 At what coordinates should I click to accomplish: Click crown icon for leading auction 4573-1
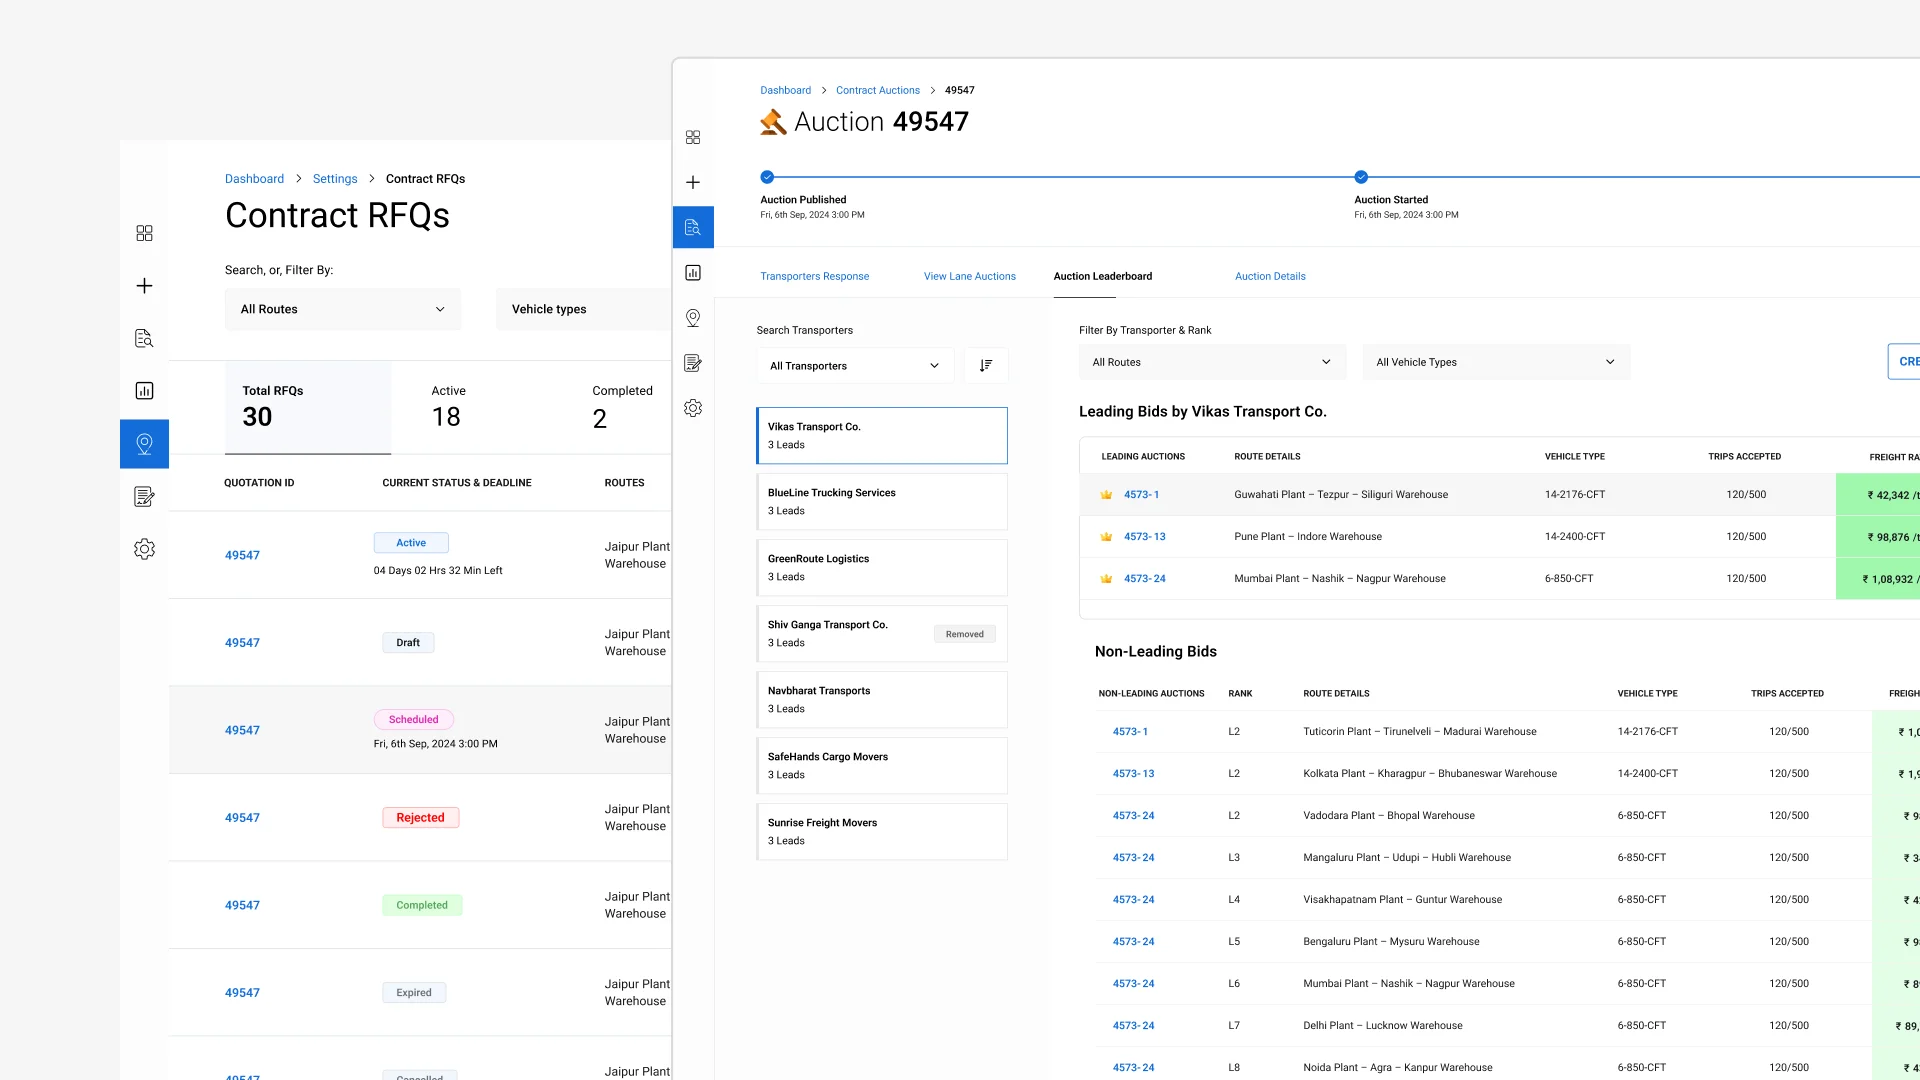(x=1106, y=495)
